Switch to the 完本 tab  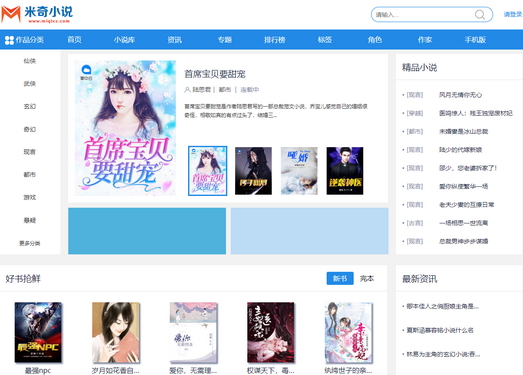point(367,278)
